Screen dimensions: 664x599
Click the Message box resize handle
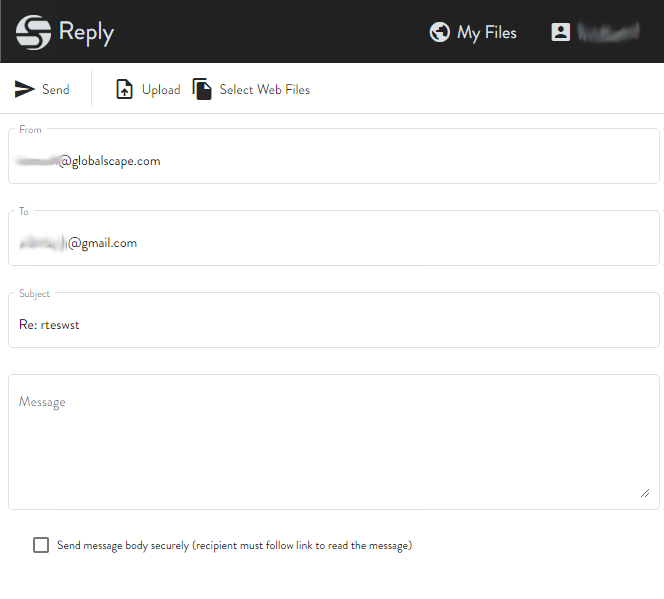point(645,492)
